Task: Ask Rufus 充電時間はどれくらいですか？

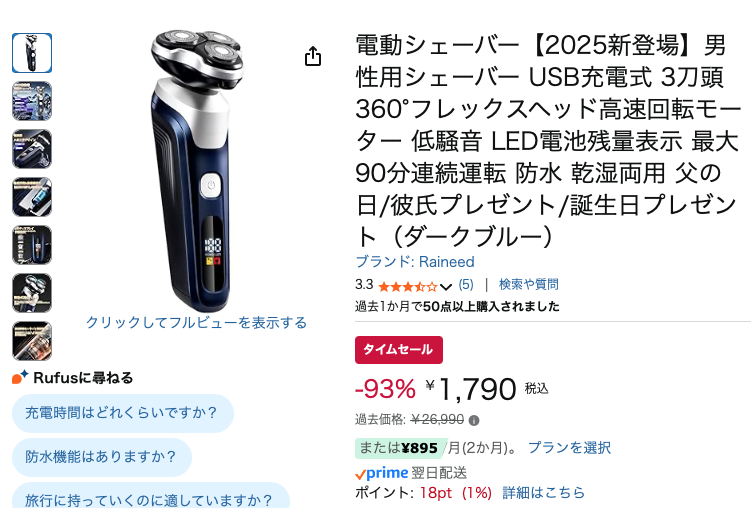Action: [x=122, y=413]
